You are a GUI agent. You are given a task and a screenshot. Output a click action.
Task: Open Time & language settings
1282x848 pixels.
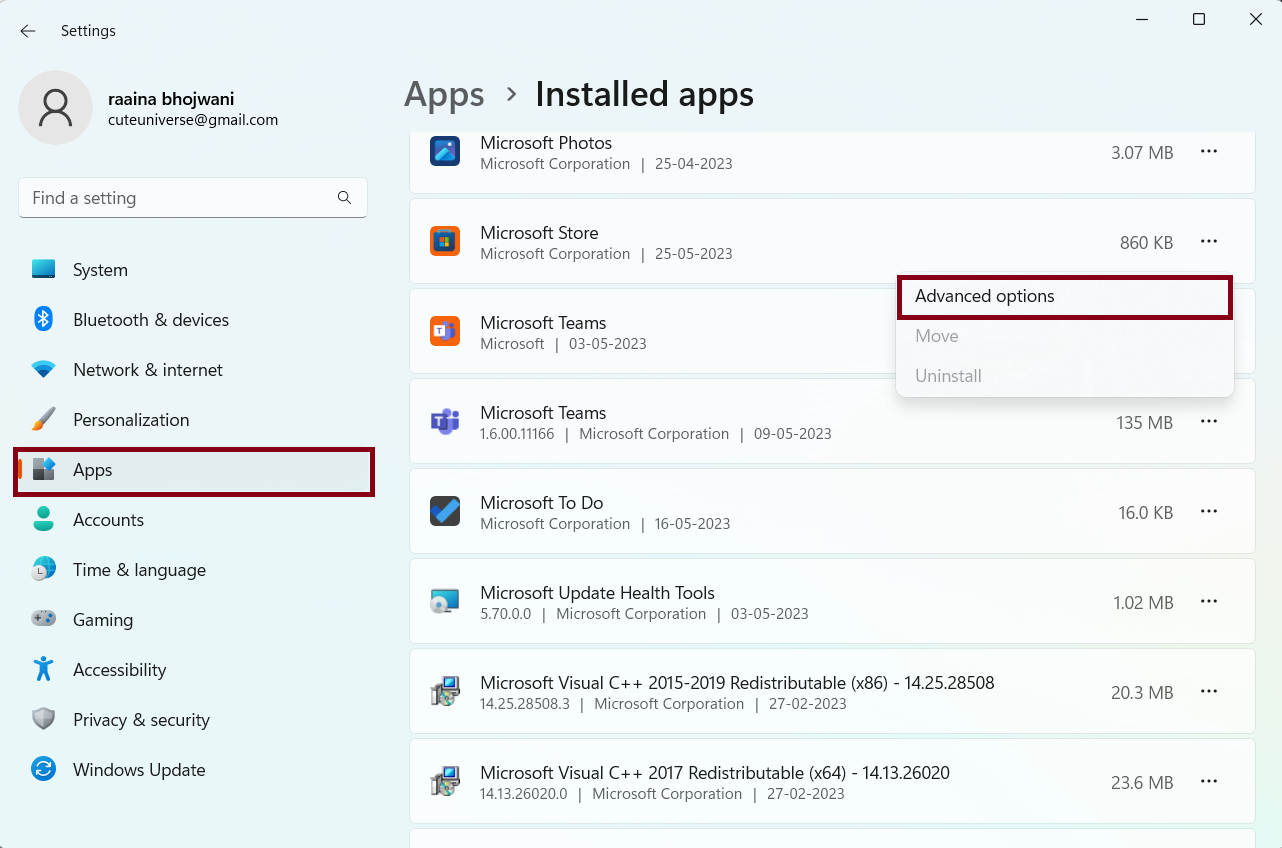pos(139,570)
